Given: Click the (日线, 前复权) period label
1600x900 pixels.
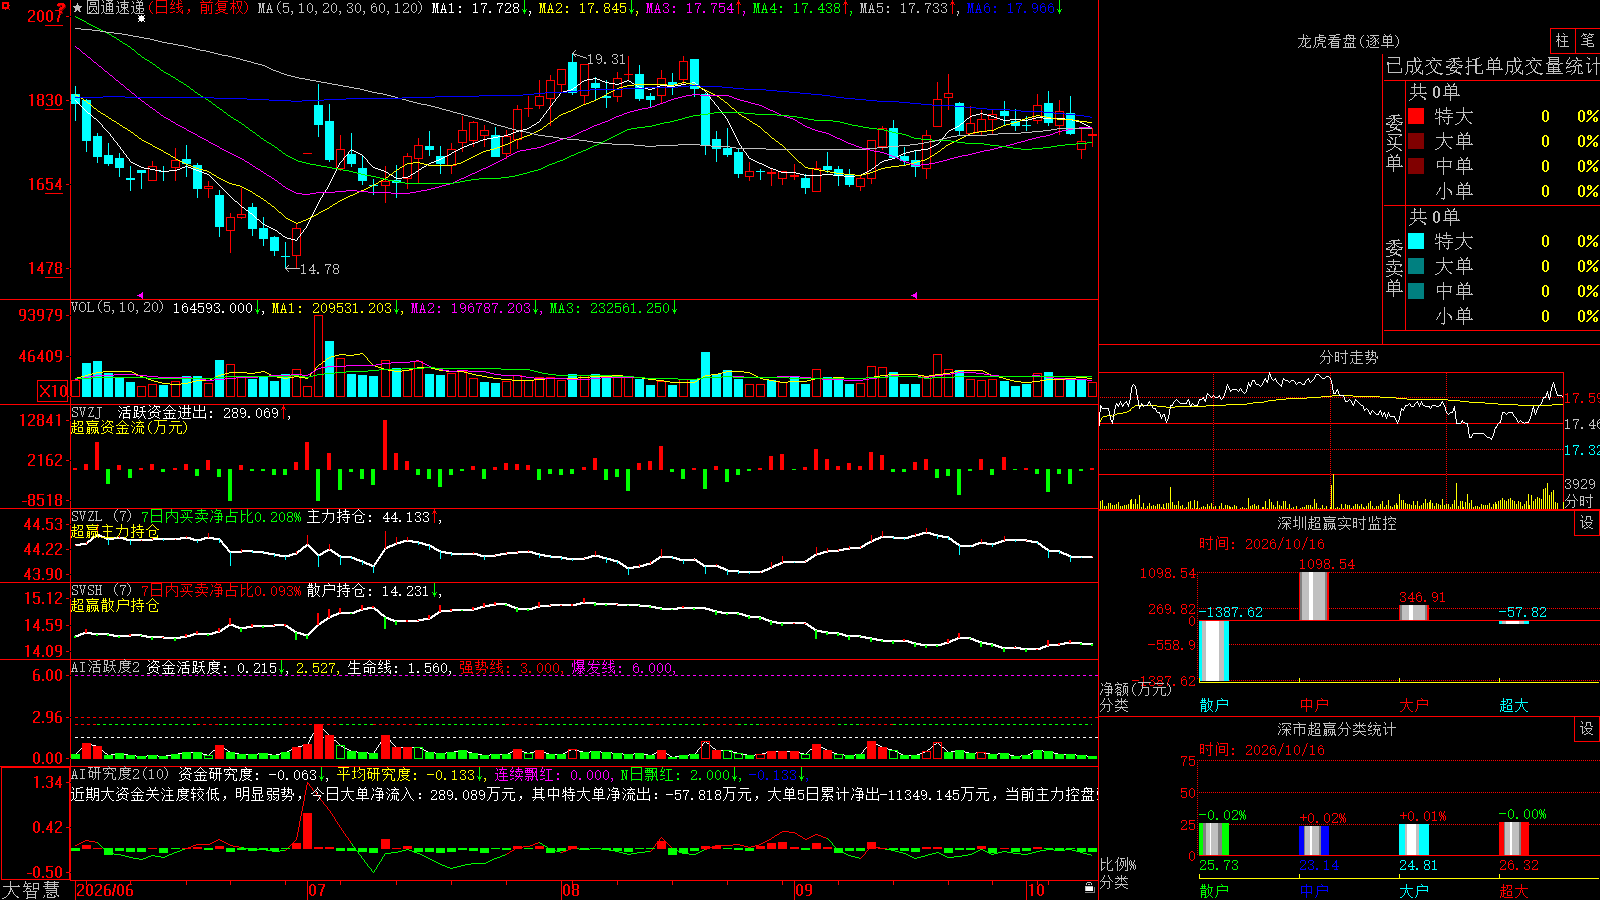Looking at the screenshot, I should click(198, 8).
